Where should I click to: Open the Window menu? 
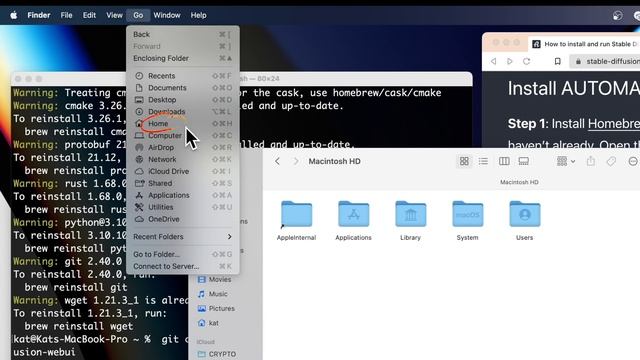click(x=167, y=16)
